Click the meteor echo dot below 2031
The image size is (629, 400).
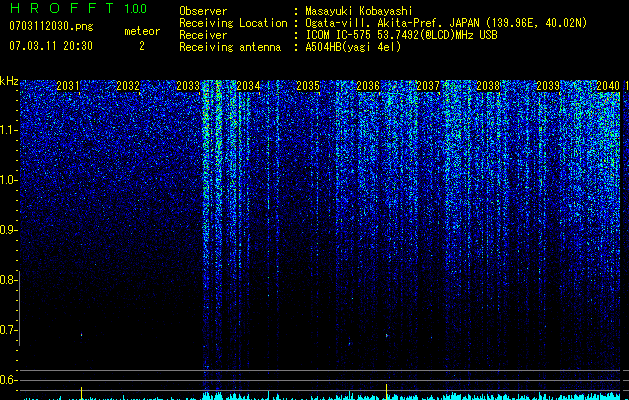click(82, 334)
